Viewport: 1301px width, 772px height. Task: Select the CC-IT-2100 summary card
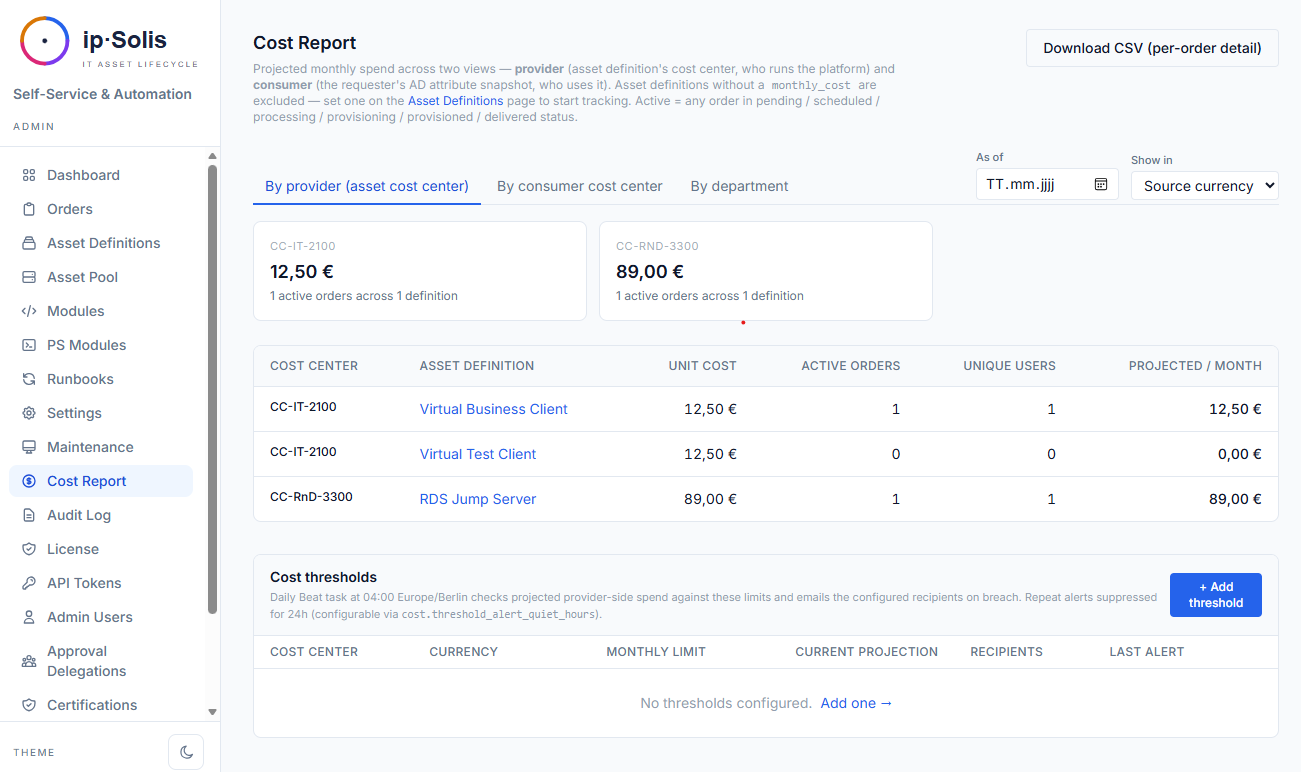coord(420,271)
